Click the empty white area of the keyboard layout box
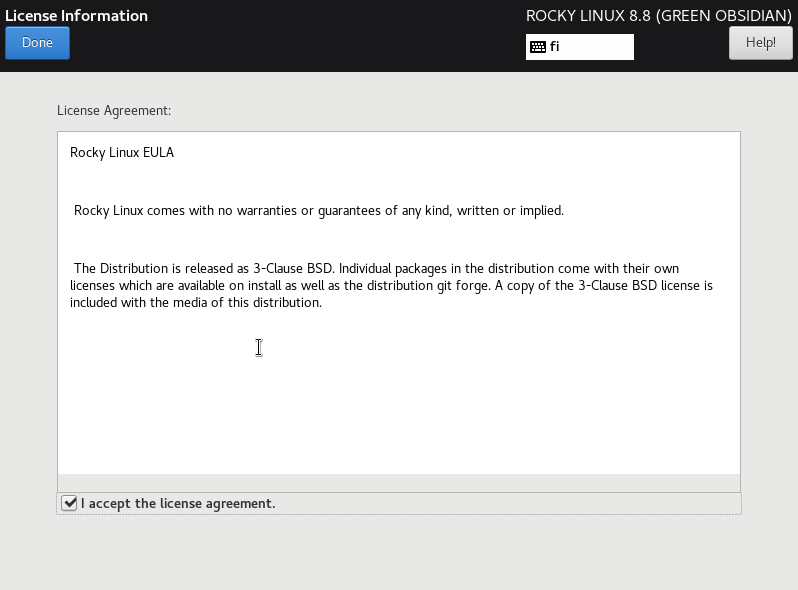 (x=600, y=47)
